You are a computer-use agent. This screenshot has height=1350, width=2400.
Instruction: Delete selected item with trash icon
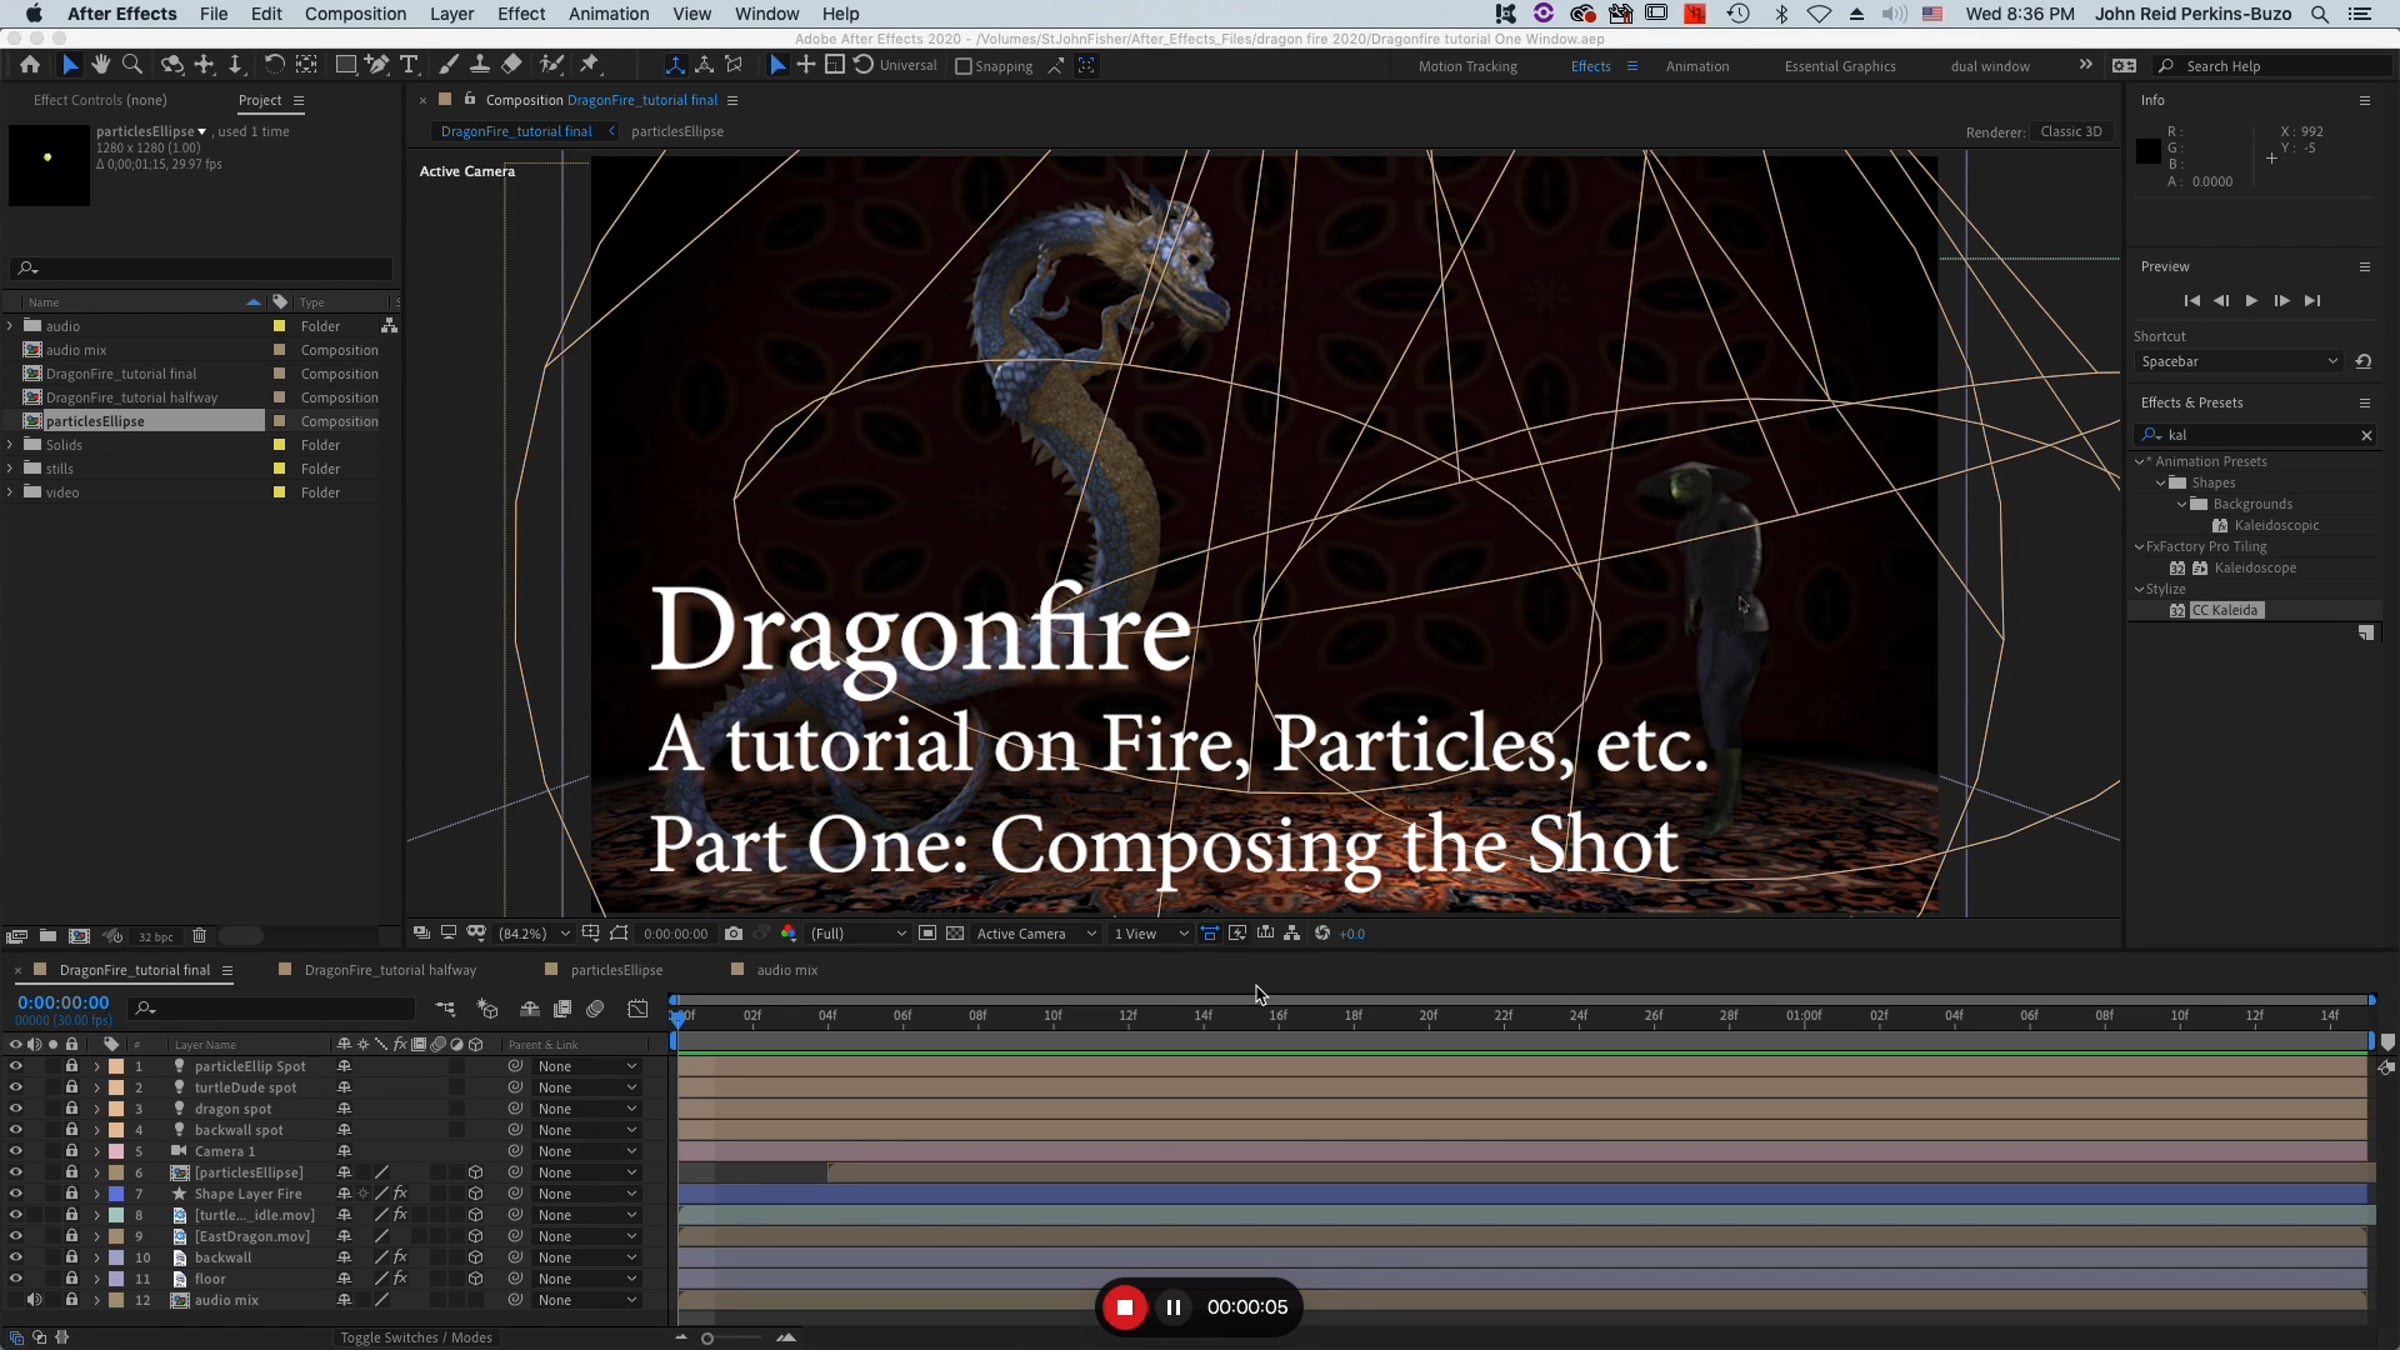pos(199,936)
